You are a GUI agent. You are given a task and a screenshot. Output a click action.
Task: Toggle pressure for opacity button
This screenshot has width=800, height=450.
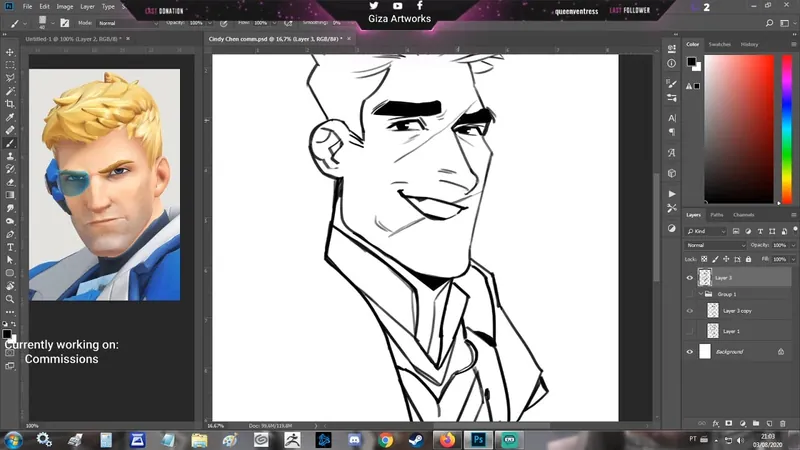tap(223, 23)
